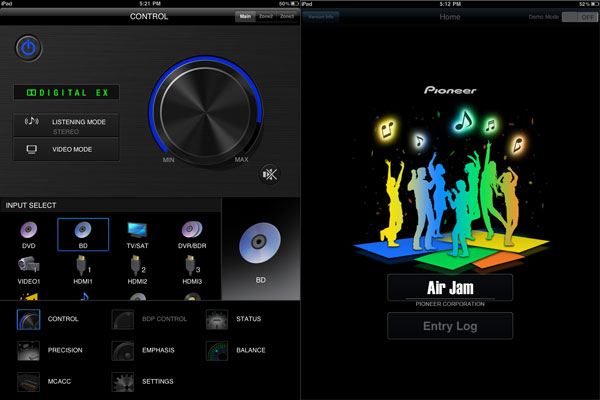
Task: Select the BD input in Input Select grid
Action: point(83,235)
